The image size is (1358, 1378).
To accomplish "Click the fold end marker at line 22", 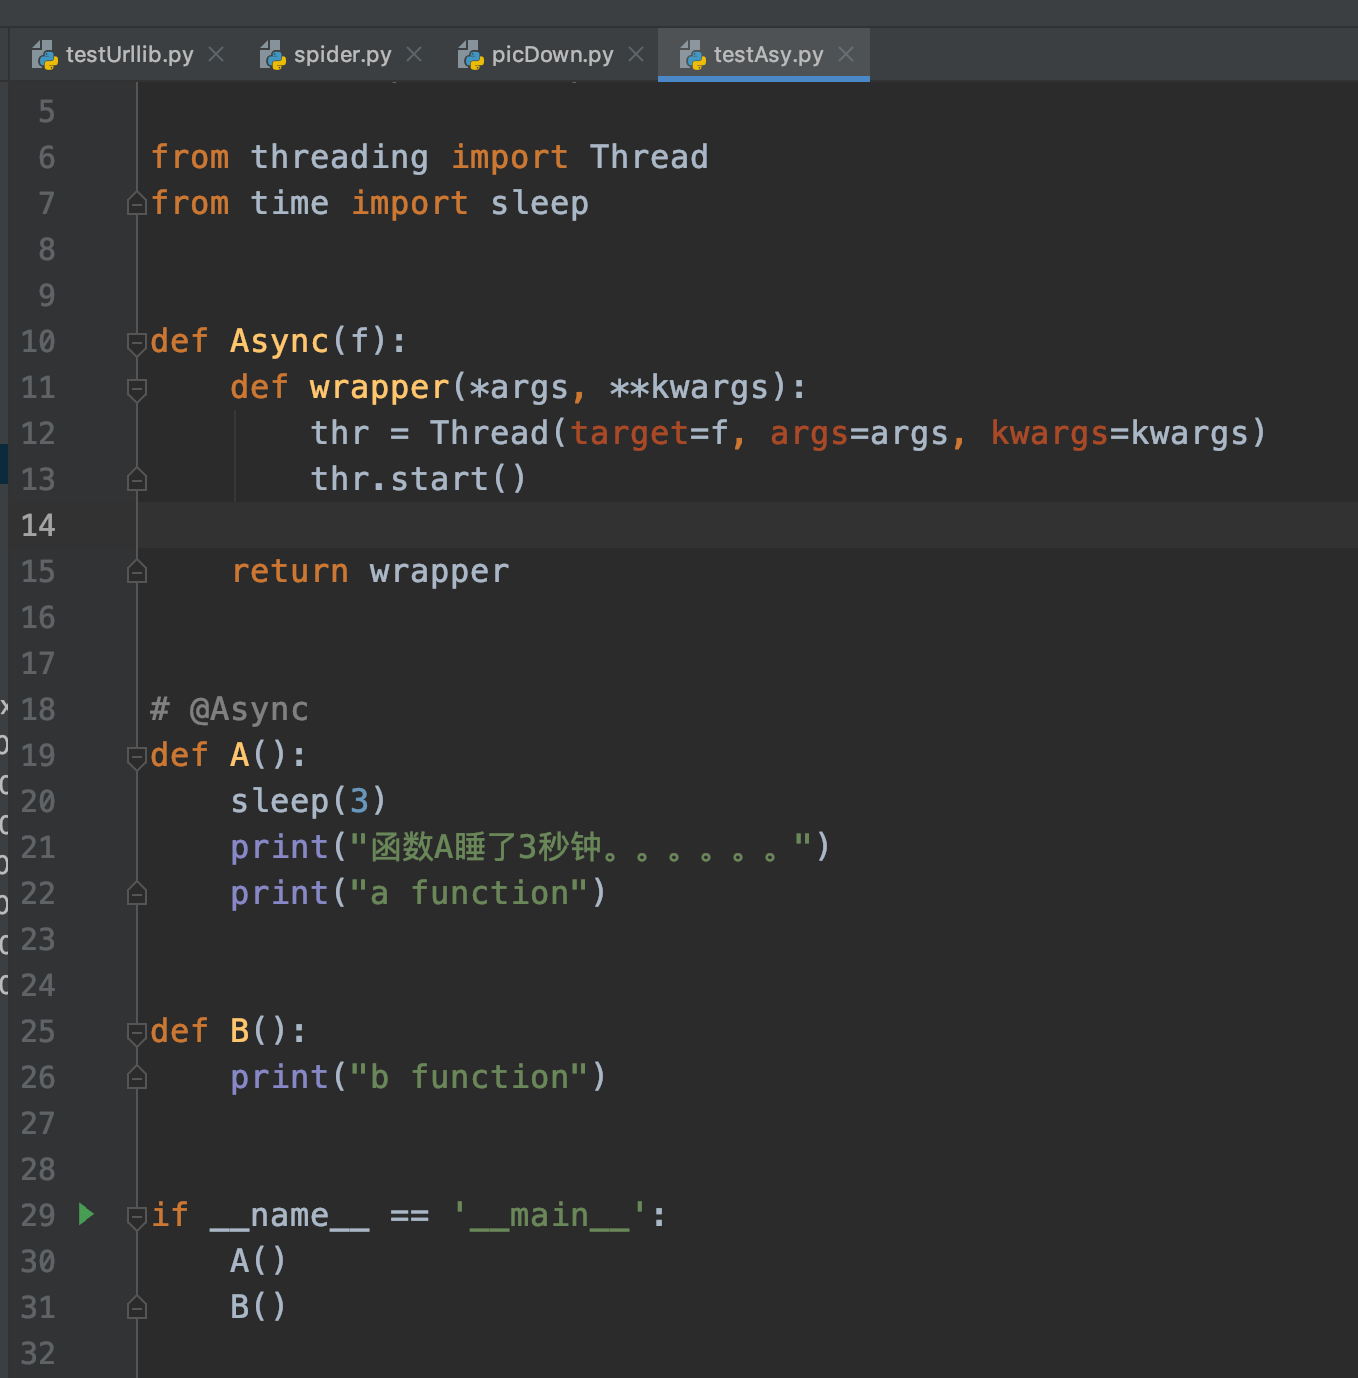I will pos(137,894).
